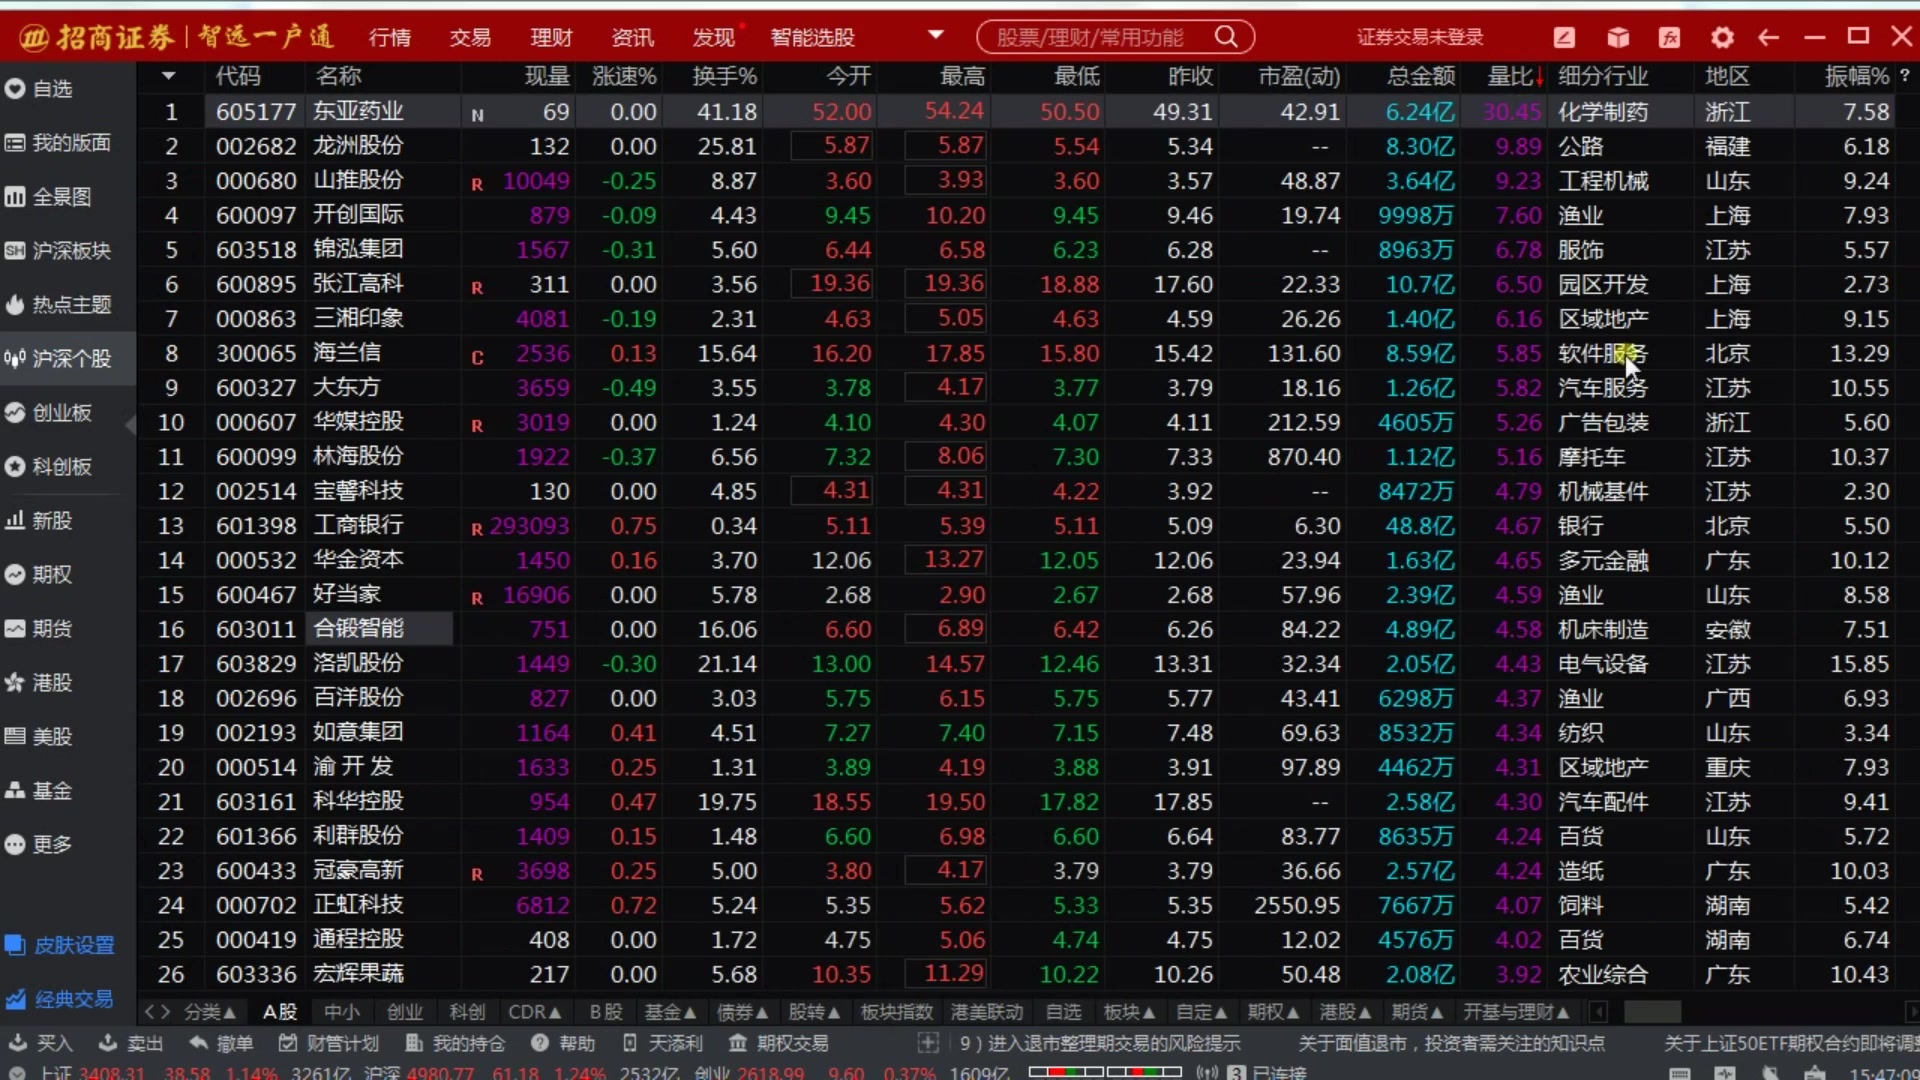Switch to the 板块指数 tab
This screenshot has height=1080, width=1920.
tap(897, 1012)
